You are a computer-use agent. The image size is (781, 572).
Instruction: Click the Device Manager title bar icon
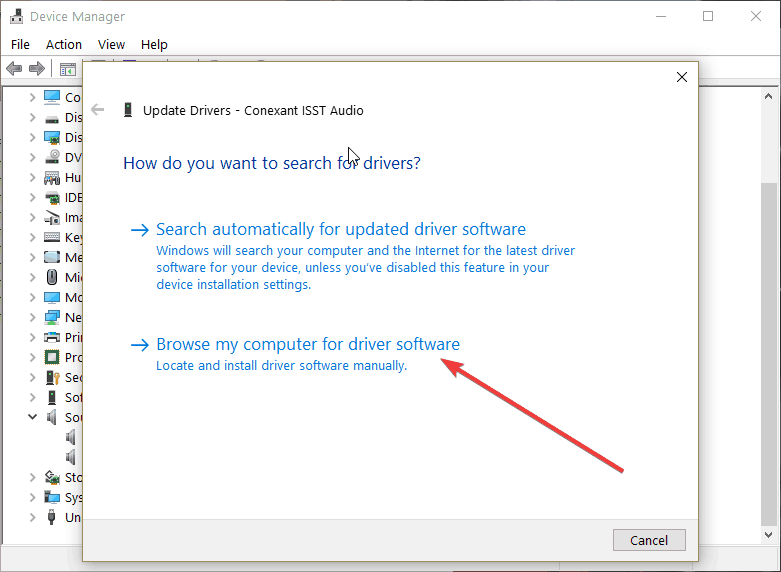tap(16, 16)
